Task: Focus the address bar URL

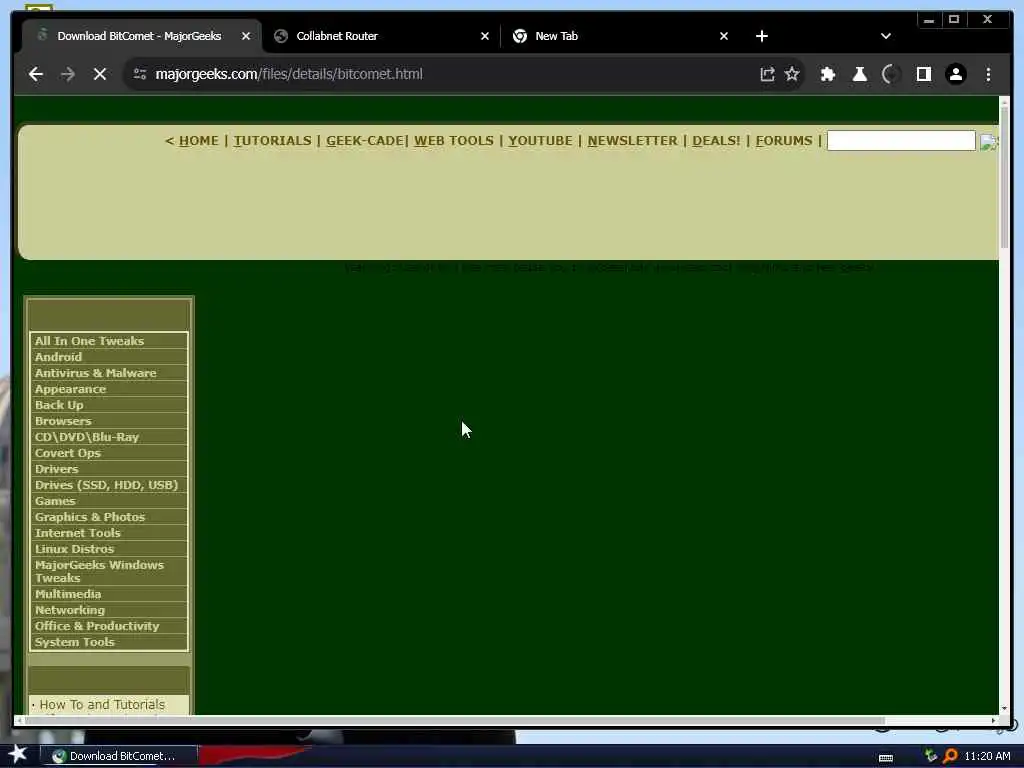Action: [x=289, y=74]
